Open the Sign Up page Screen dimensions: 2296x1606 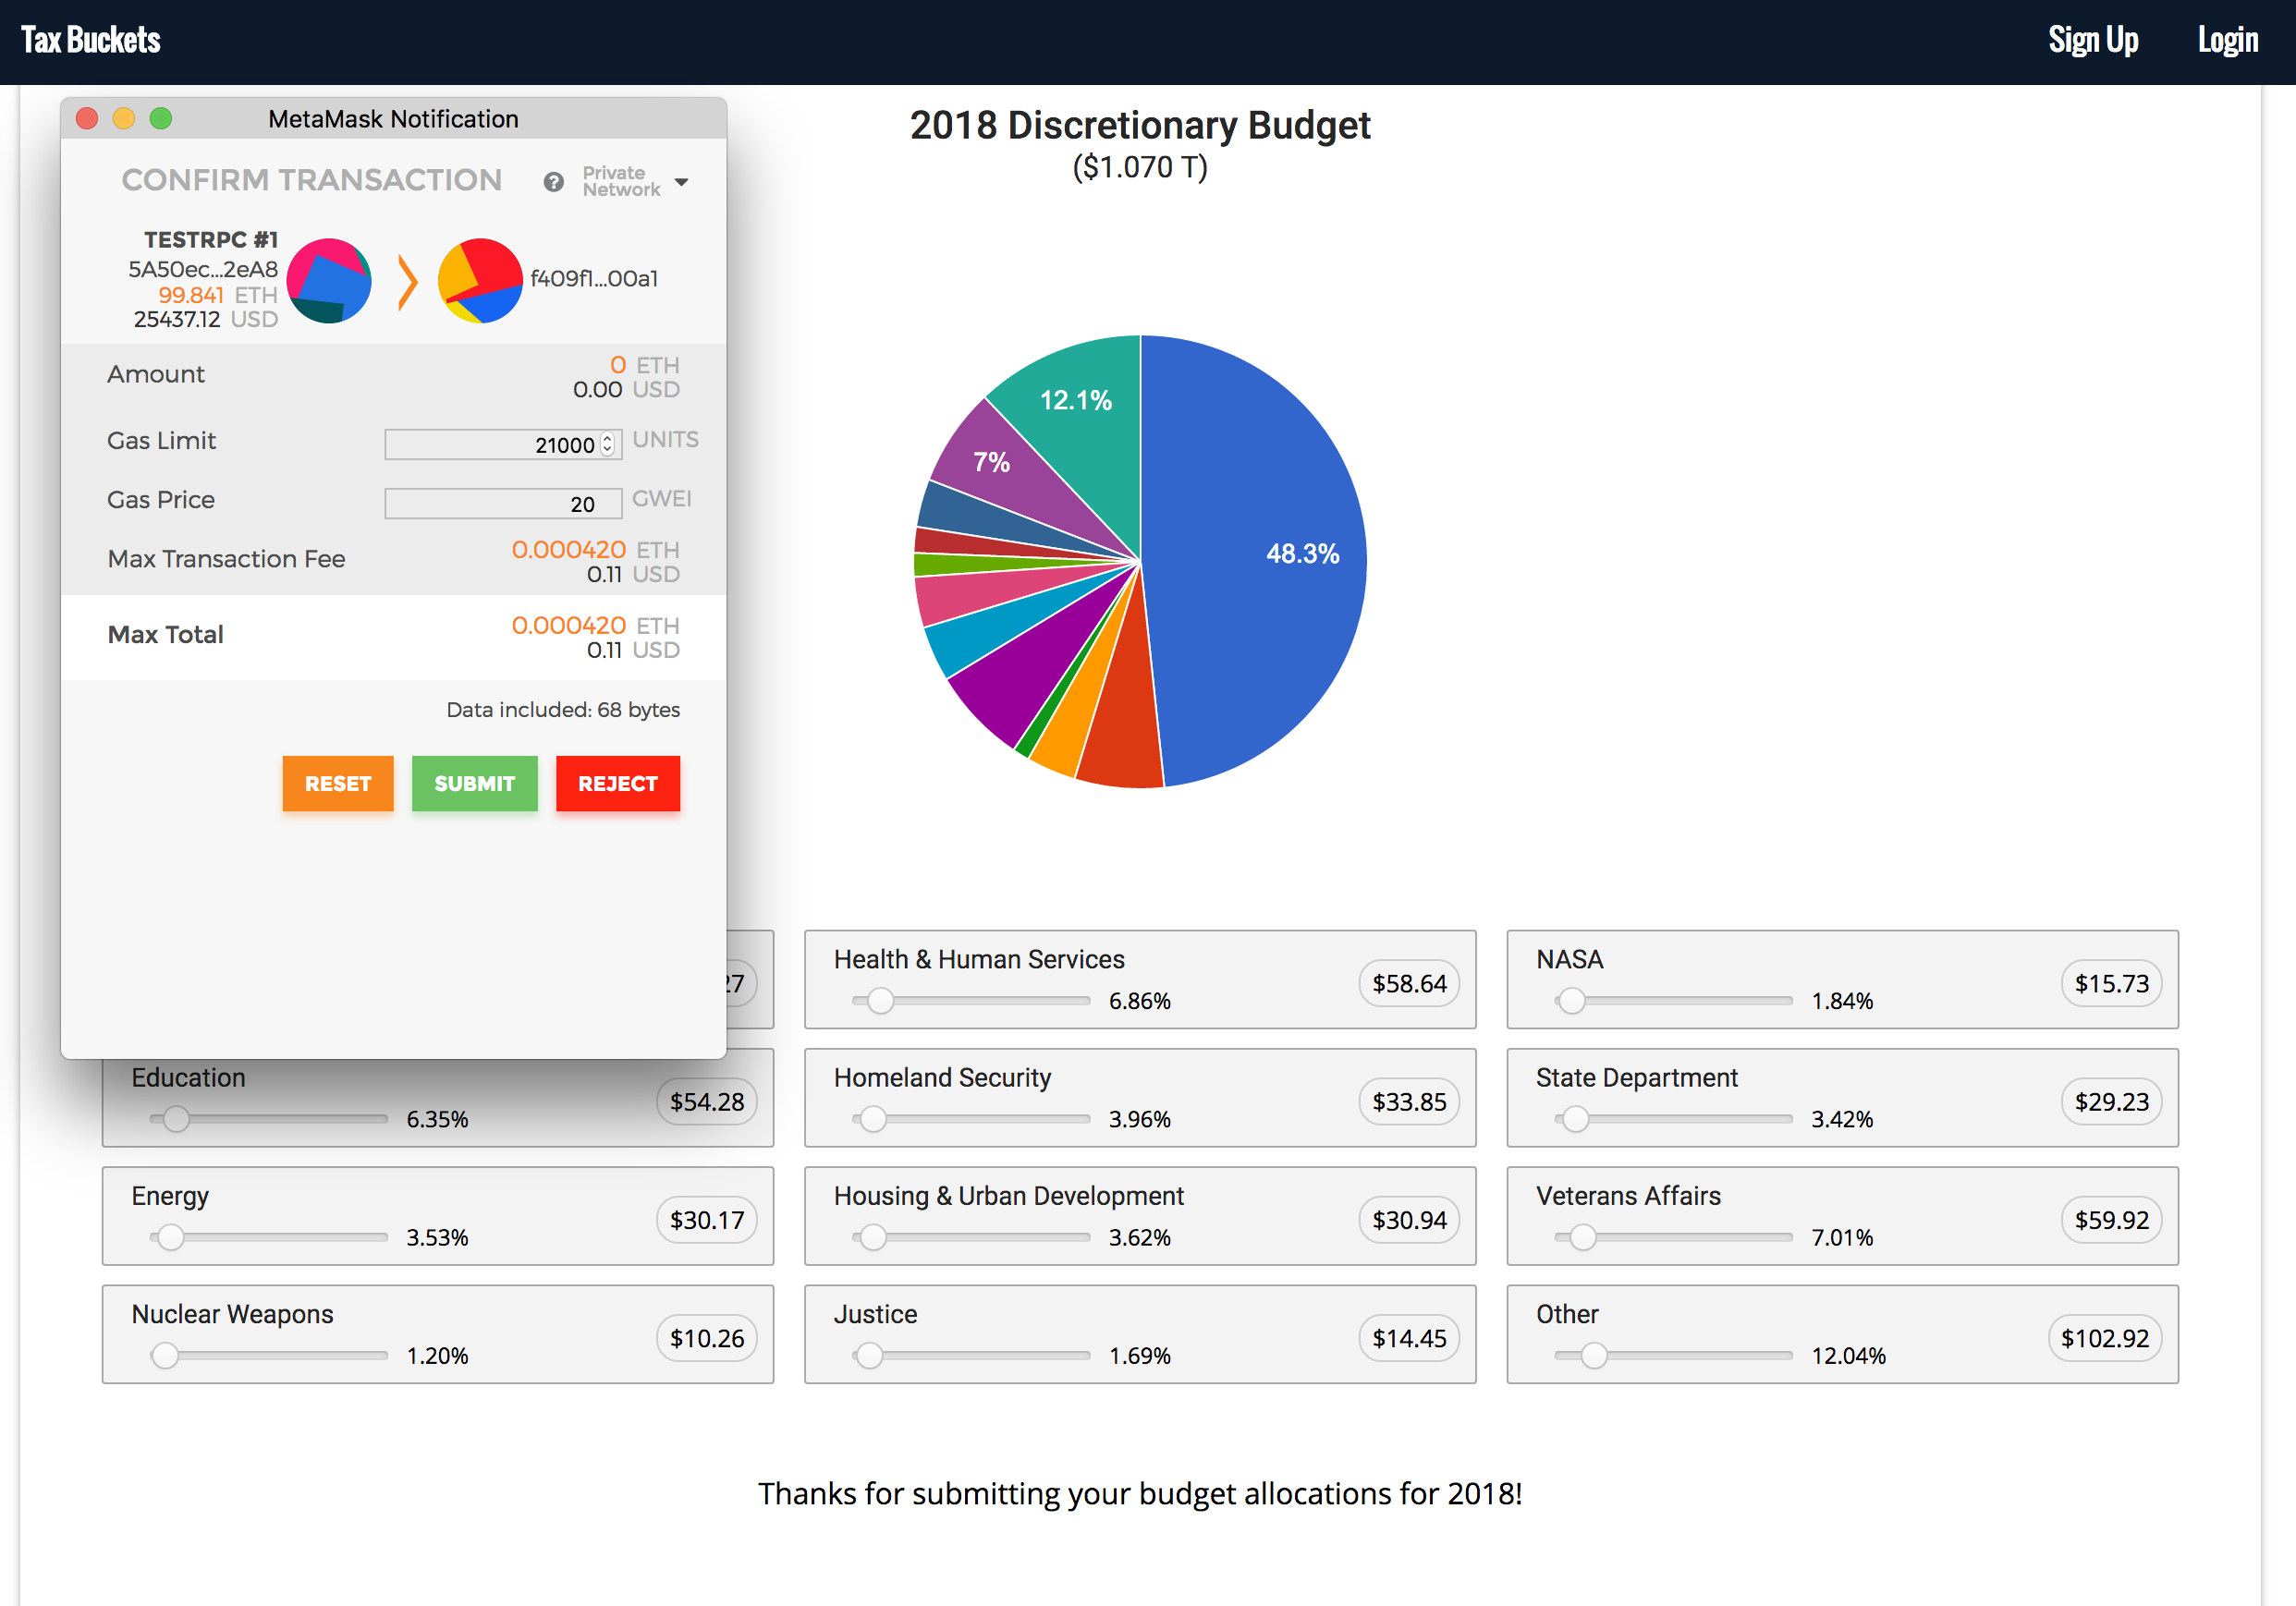[x=2092, y=40]
